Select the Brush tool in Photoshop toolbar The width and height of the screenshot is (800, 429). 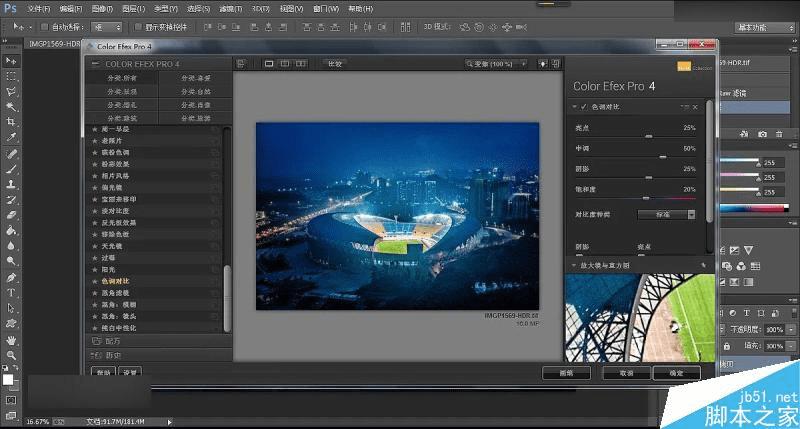(x=11, y=169)
